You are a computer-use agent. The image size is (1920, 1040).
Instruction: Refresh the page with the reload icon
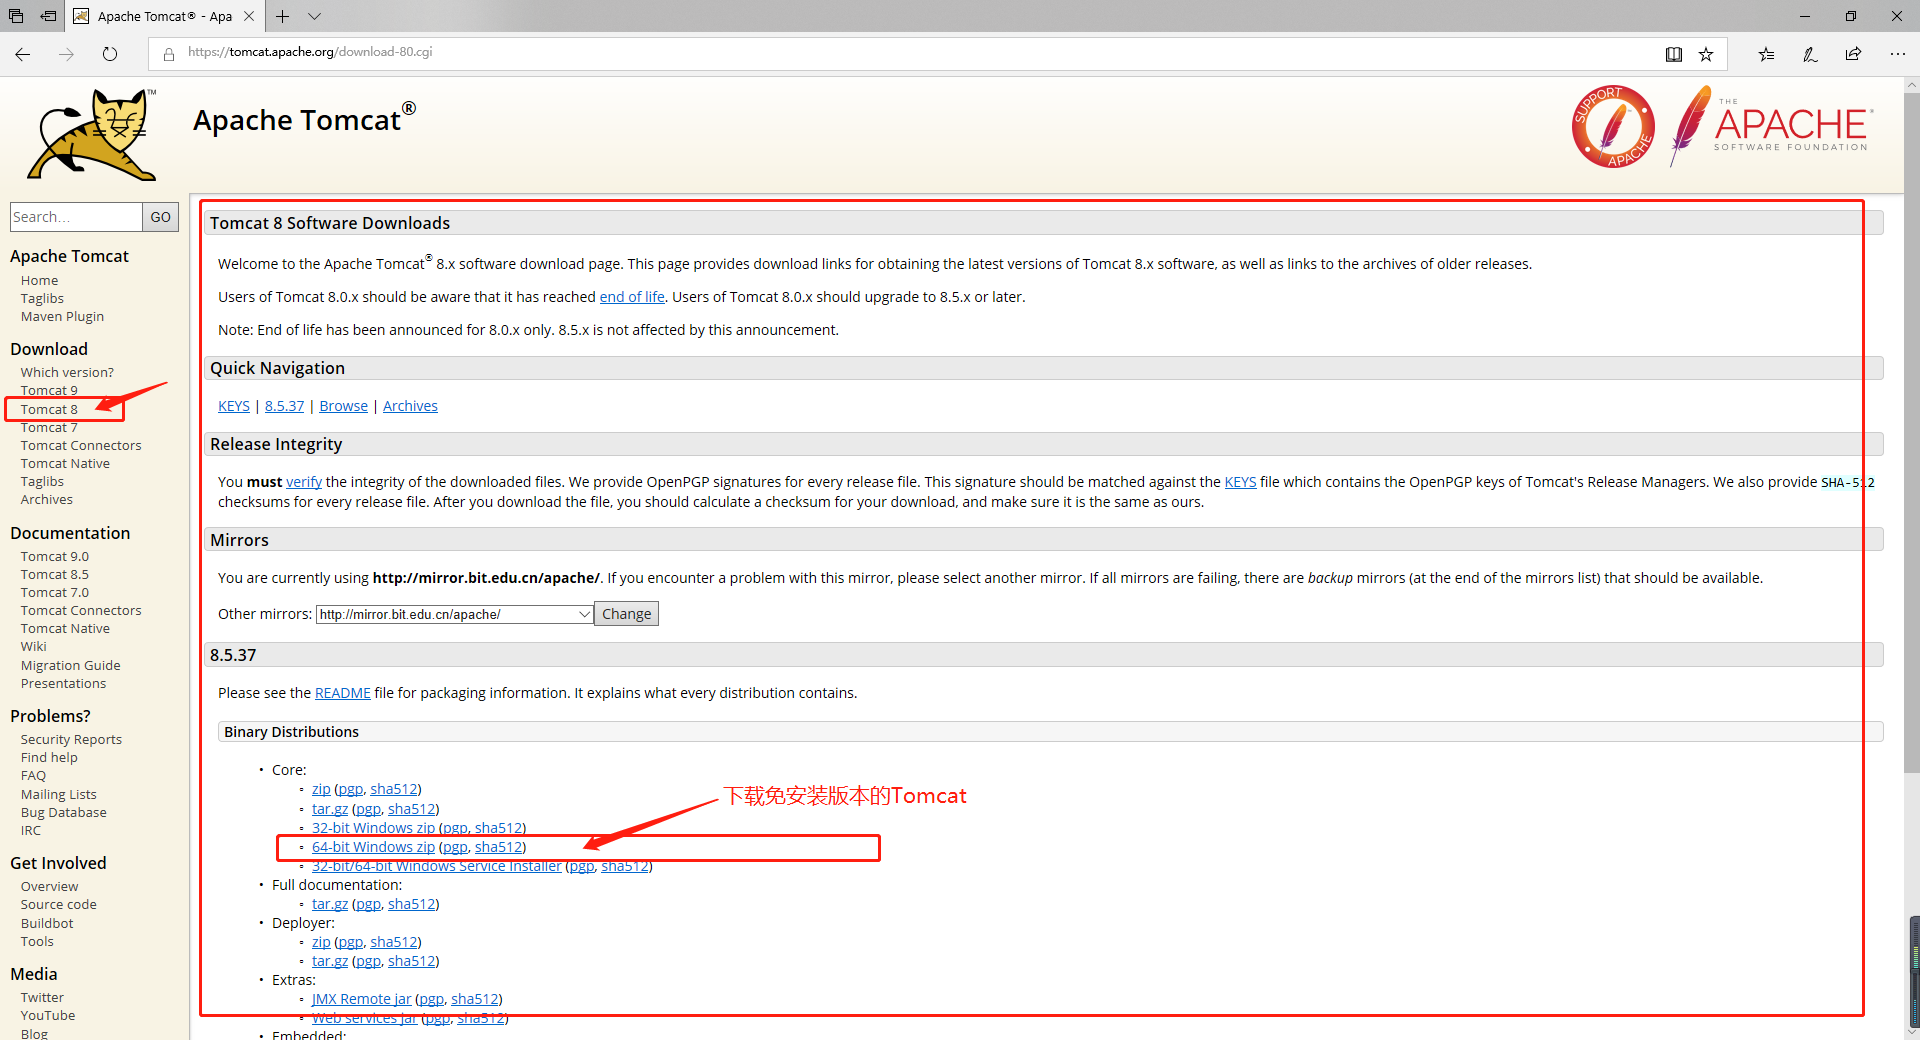[110, 54]
